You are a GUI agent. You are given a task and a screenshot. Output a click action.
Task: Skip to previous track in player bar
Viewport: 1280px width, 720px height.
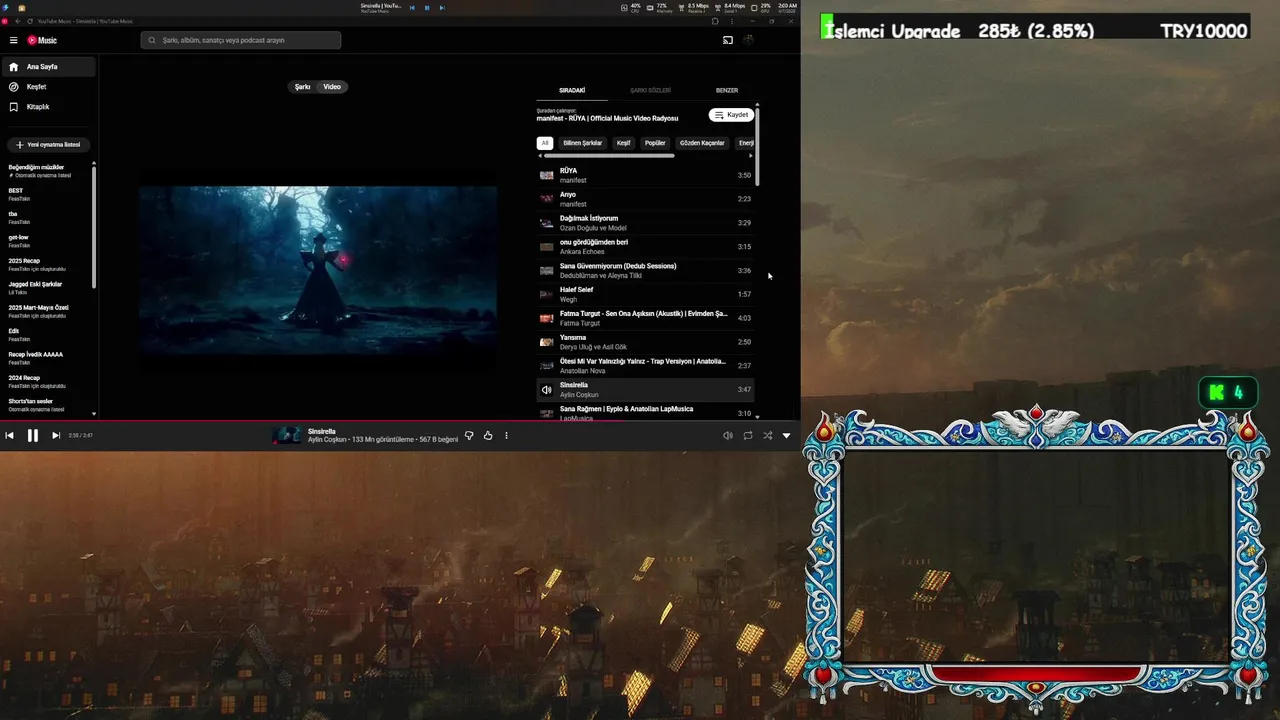[9, 435]
